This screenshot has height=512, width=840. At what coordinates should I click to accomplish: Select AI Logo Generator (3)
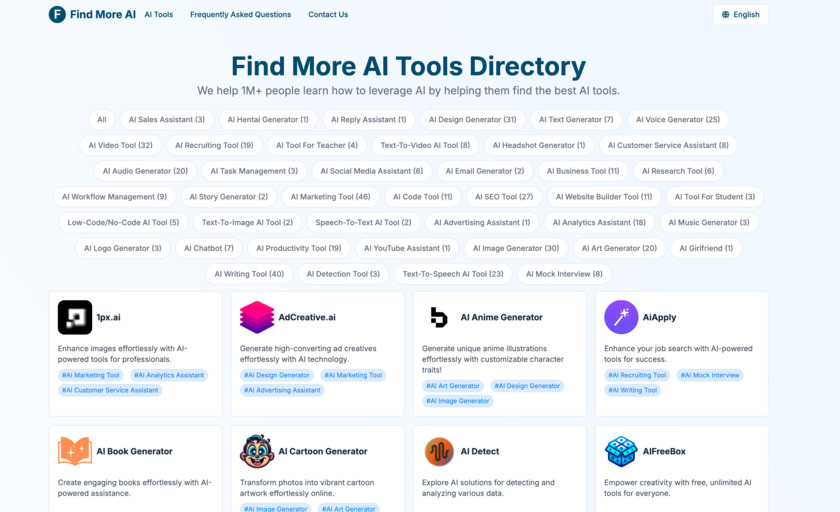[x=123, y=248]
